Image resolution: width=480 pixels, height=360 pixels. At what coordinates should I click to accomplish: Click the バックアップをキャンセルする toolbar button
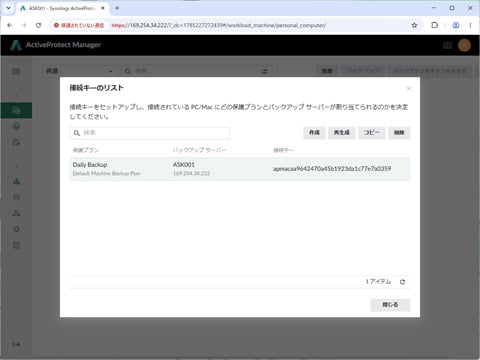pyautogui.click(x=430, y=71)
